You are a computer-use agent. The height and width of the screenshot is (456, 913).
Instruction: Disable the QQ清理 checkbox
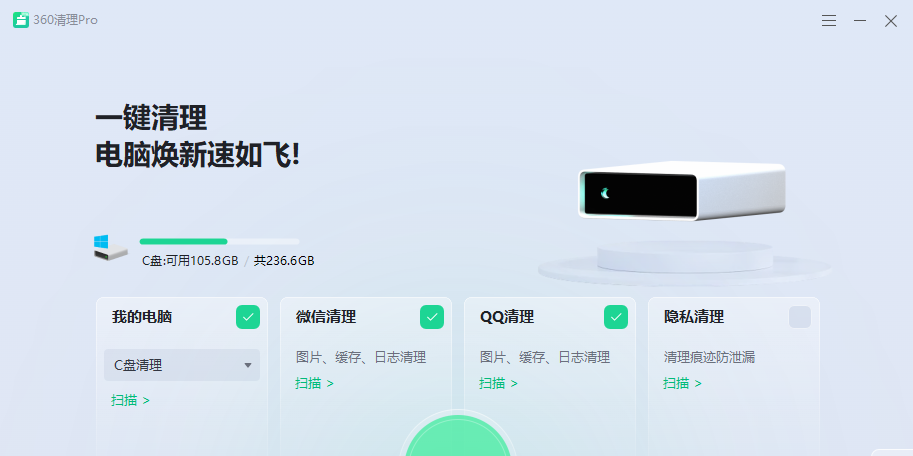tap(616, 317)
